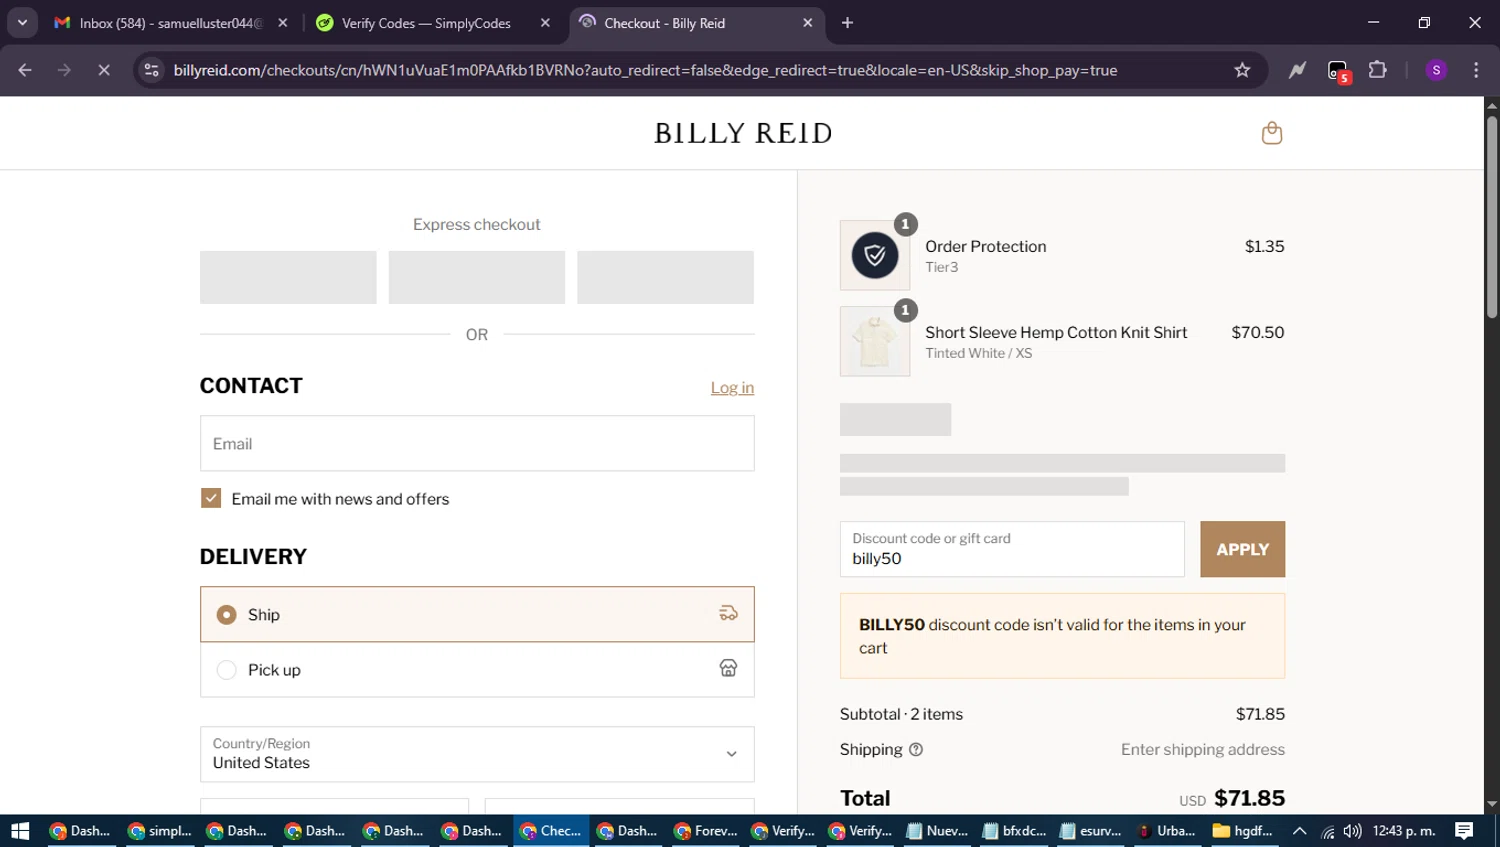Click the middle express checkout button placeholder
1500x847 pixels.
pos(477,277)
